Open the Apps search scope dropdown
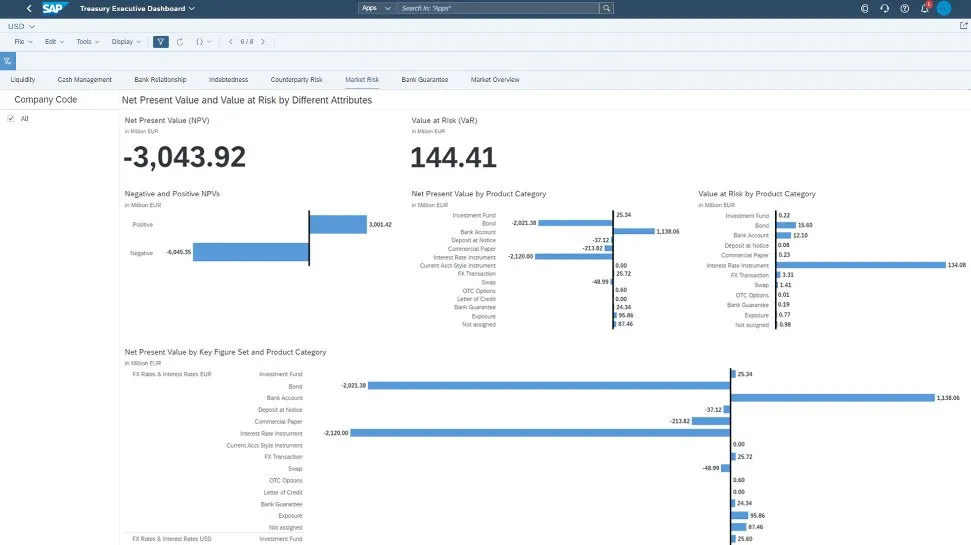The image size is (971, 545). click(x=376, y=8)
